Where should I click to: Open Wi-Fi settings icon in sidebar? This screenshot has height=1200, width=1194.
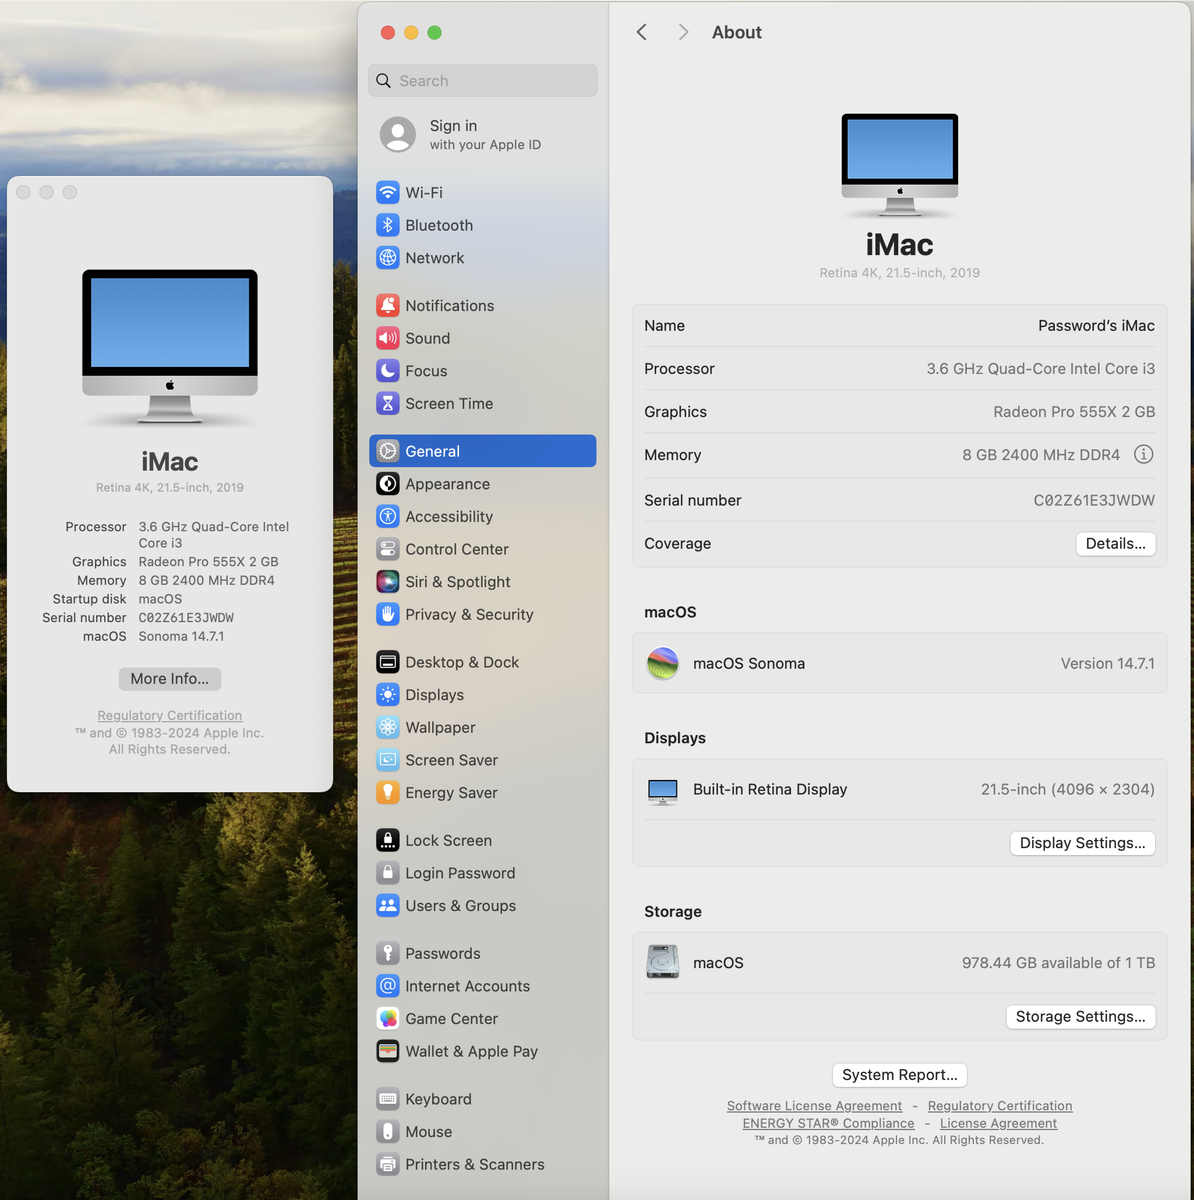point(388,192)
